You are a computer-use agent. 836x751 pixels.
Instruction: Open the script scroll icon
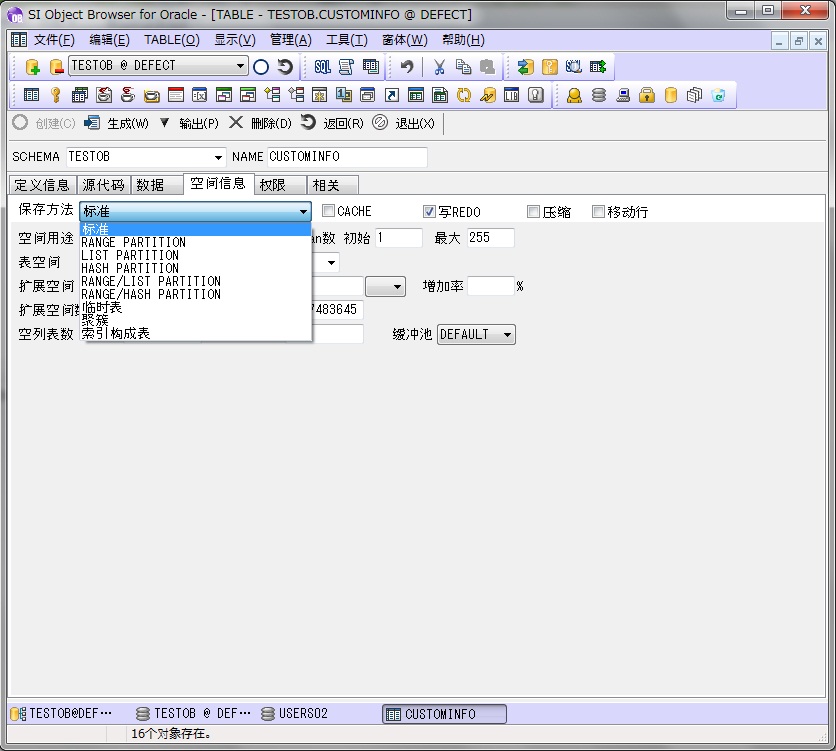pyautogui.click(x=346, y=67)
